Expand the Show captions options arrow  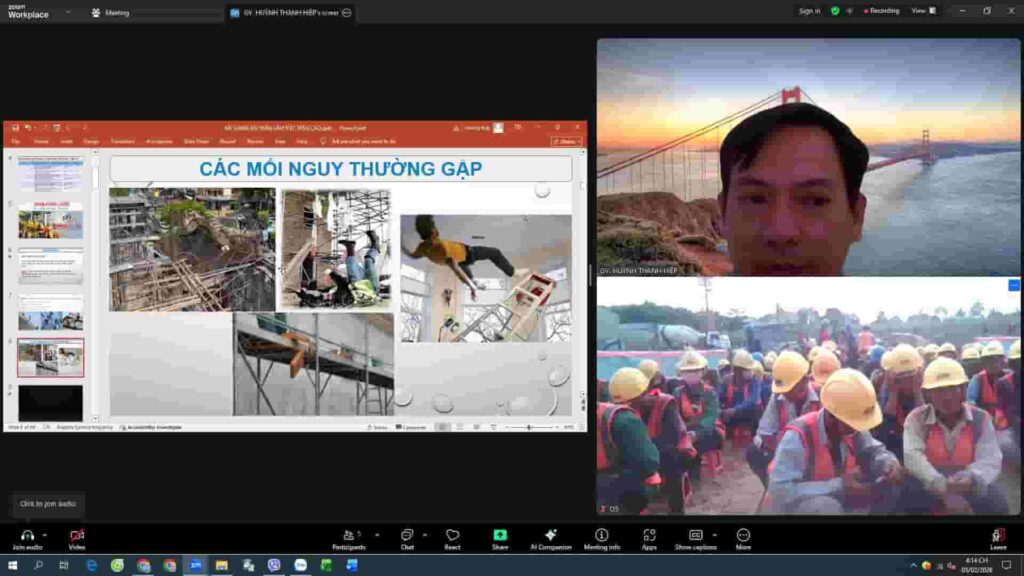pos(714,533)
